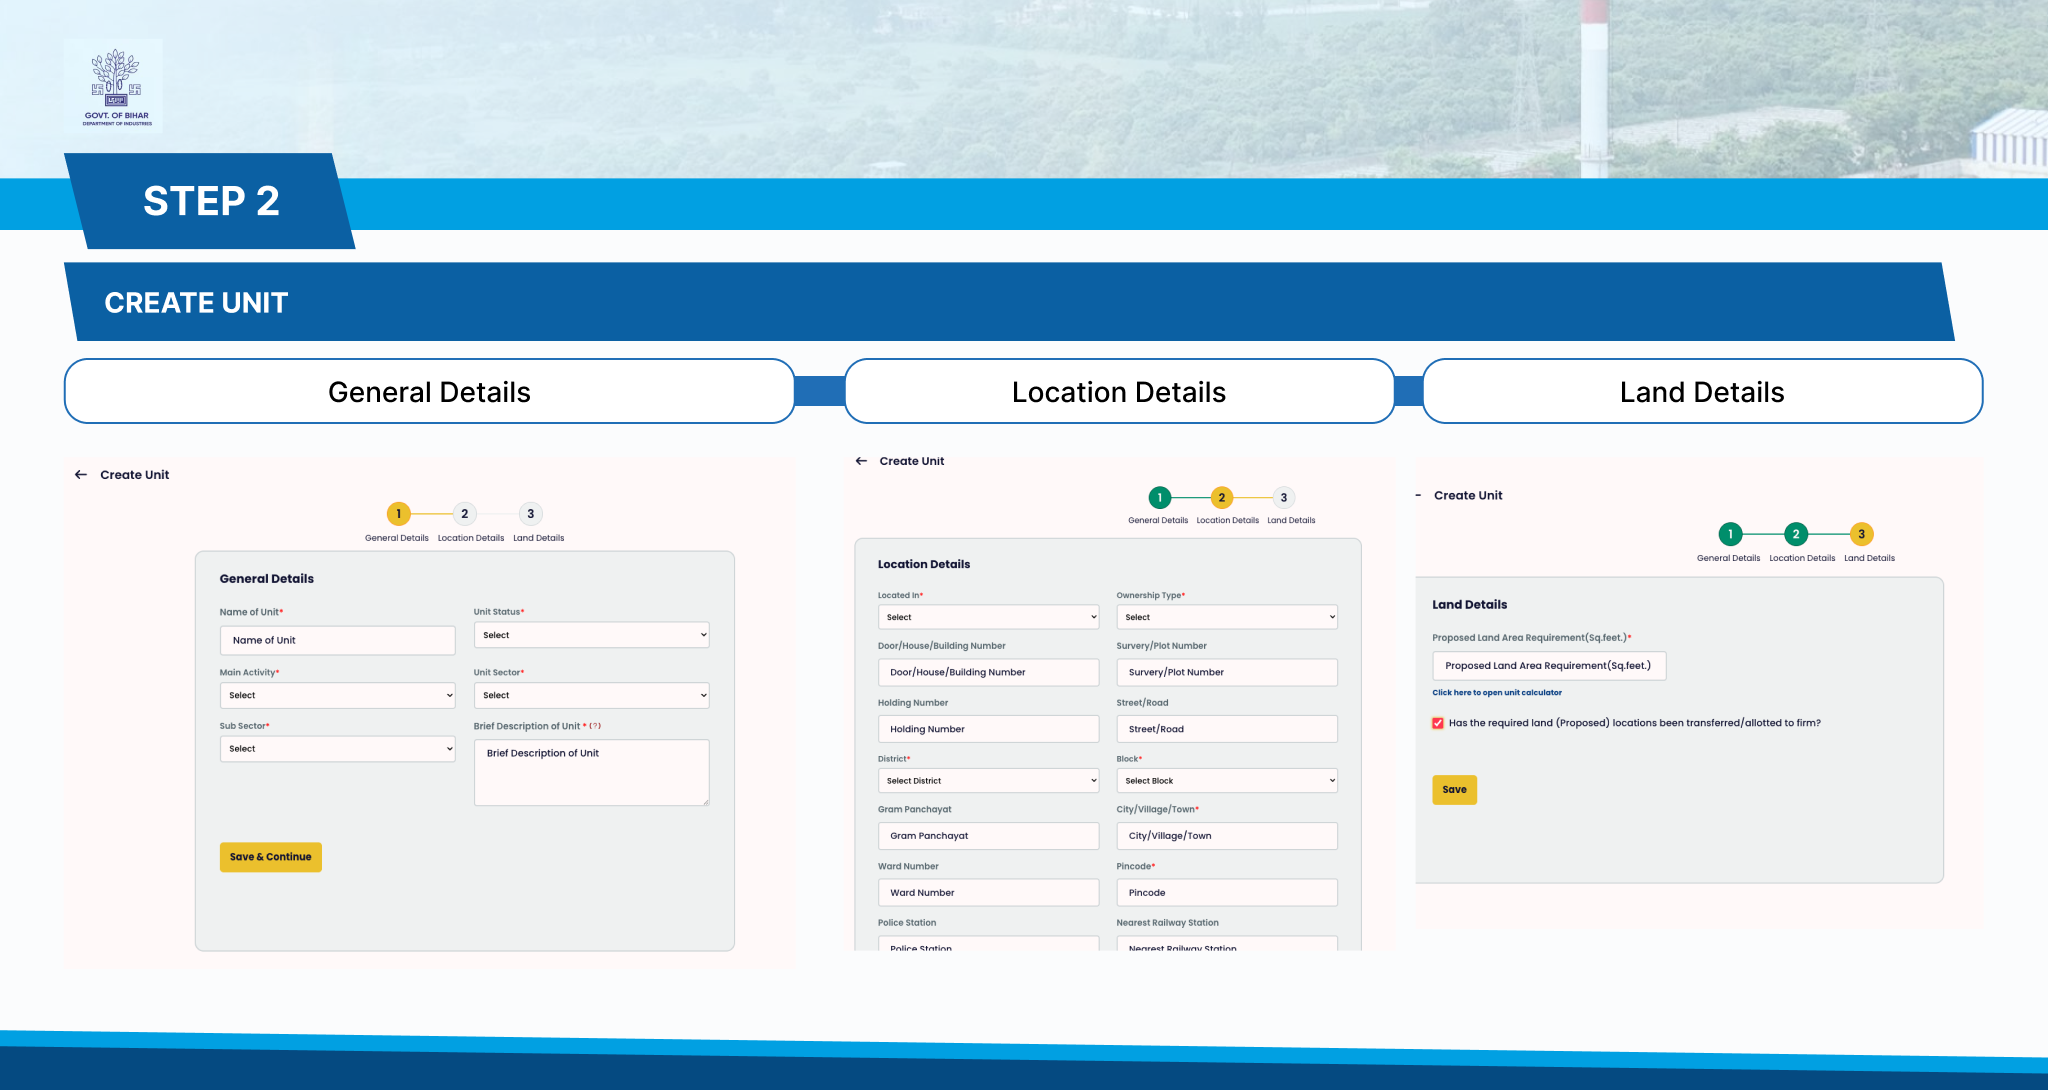Viewport: 2048px width, 1090px height.
Task: Click yellow step 3 circle in Land Details
Action: point(1861,534)
